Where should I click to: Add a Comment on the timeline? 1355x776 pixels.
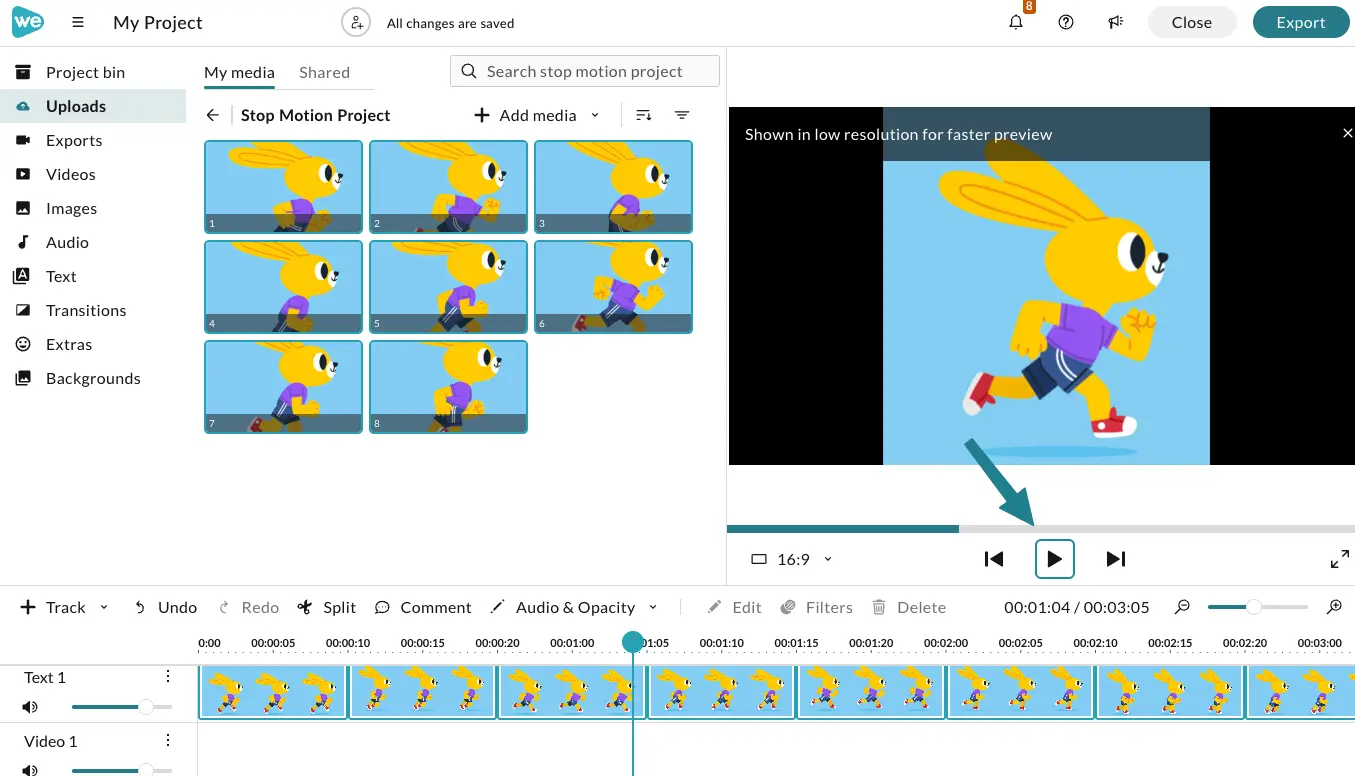pyautogui.click(x=422, y=607)
